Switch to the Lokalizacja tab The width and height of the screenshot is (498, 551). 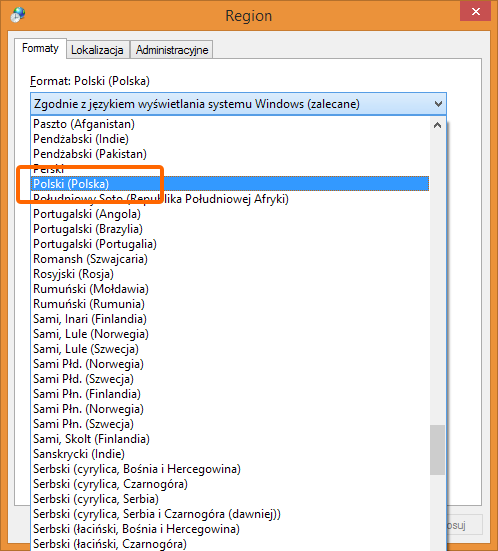[97, 50]
